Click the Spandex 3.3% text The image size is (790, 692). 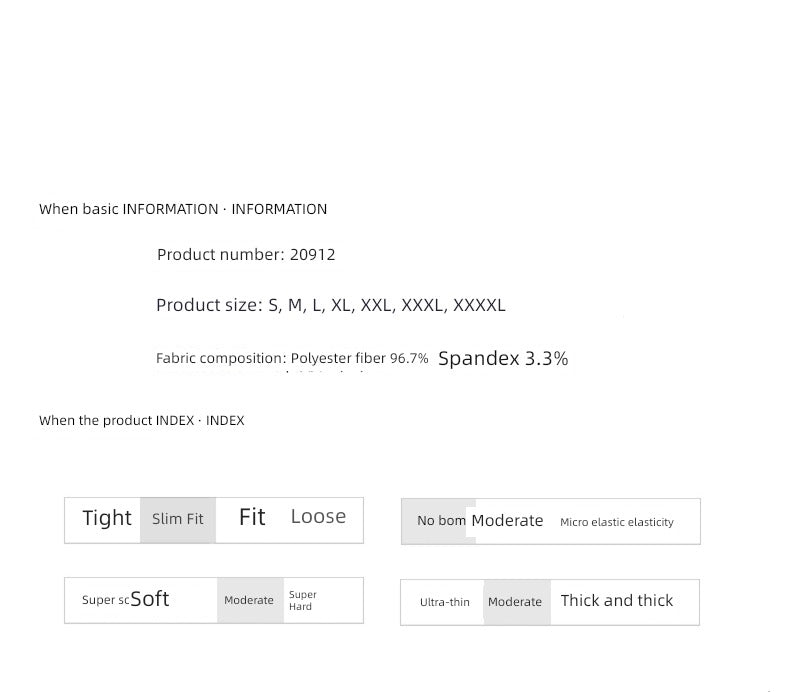click(503, 359)
